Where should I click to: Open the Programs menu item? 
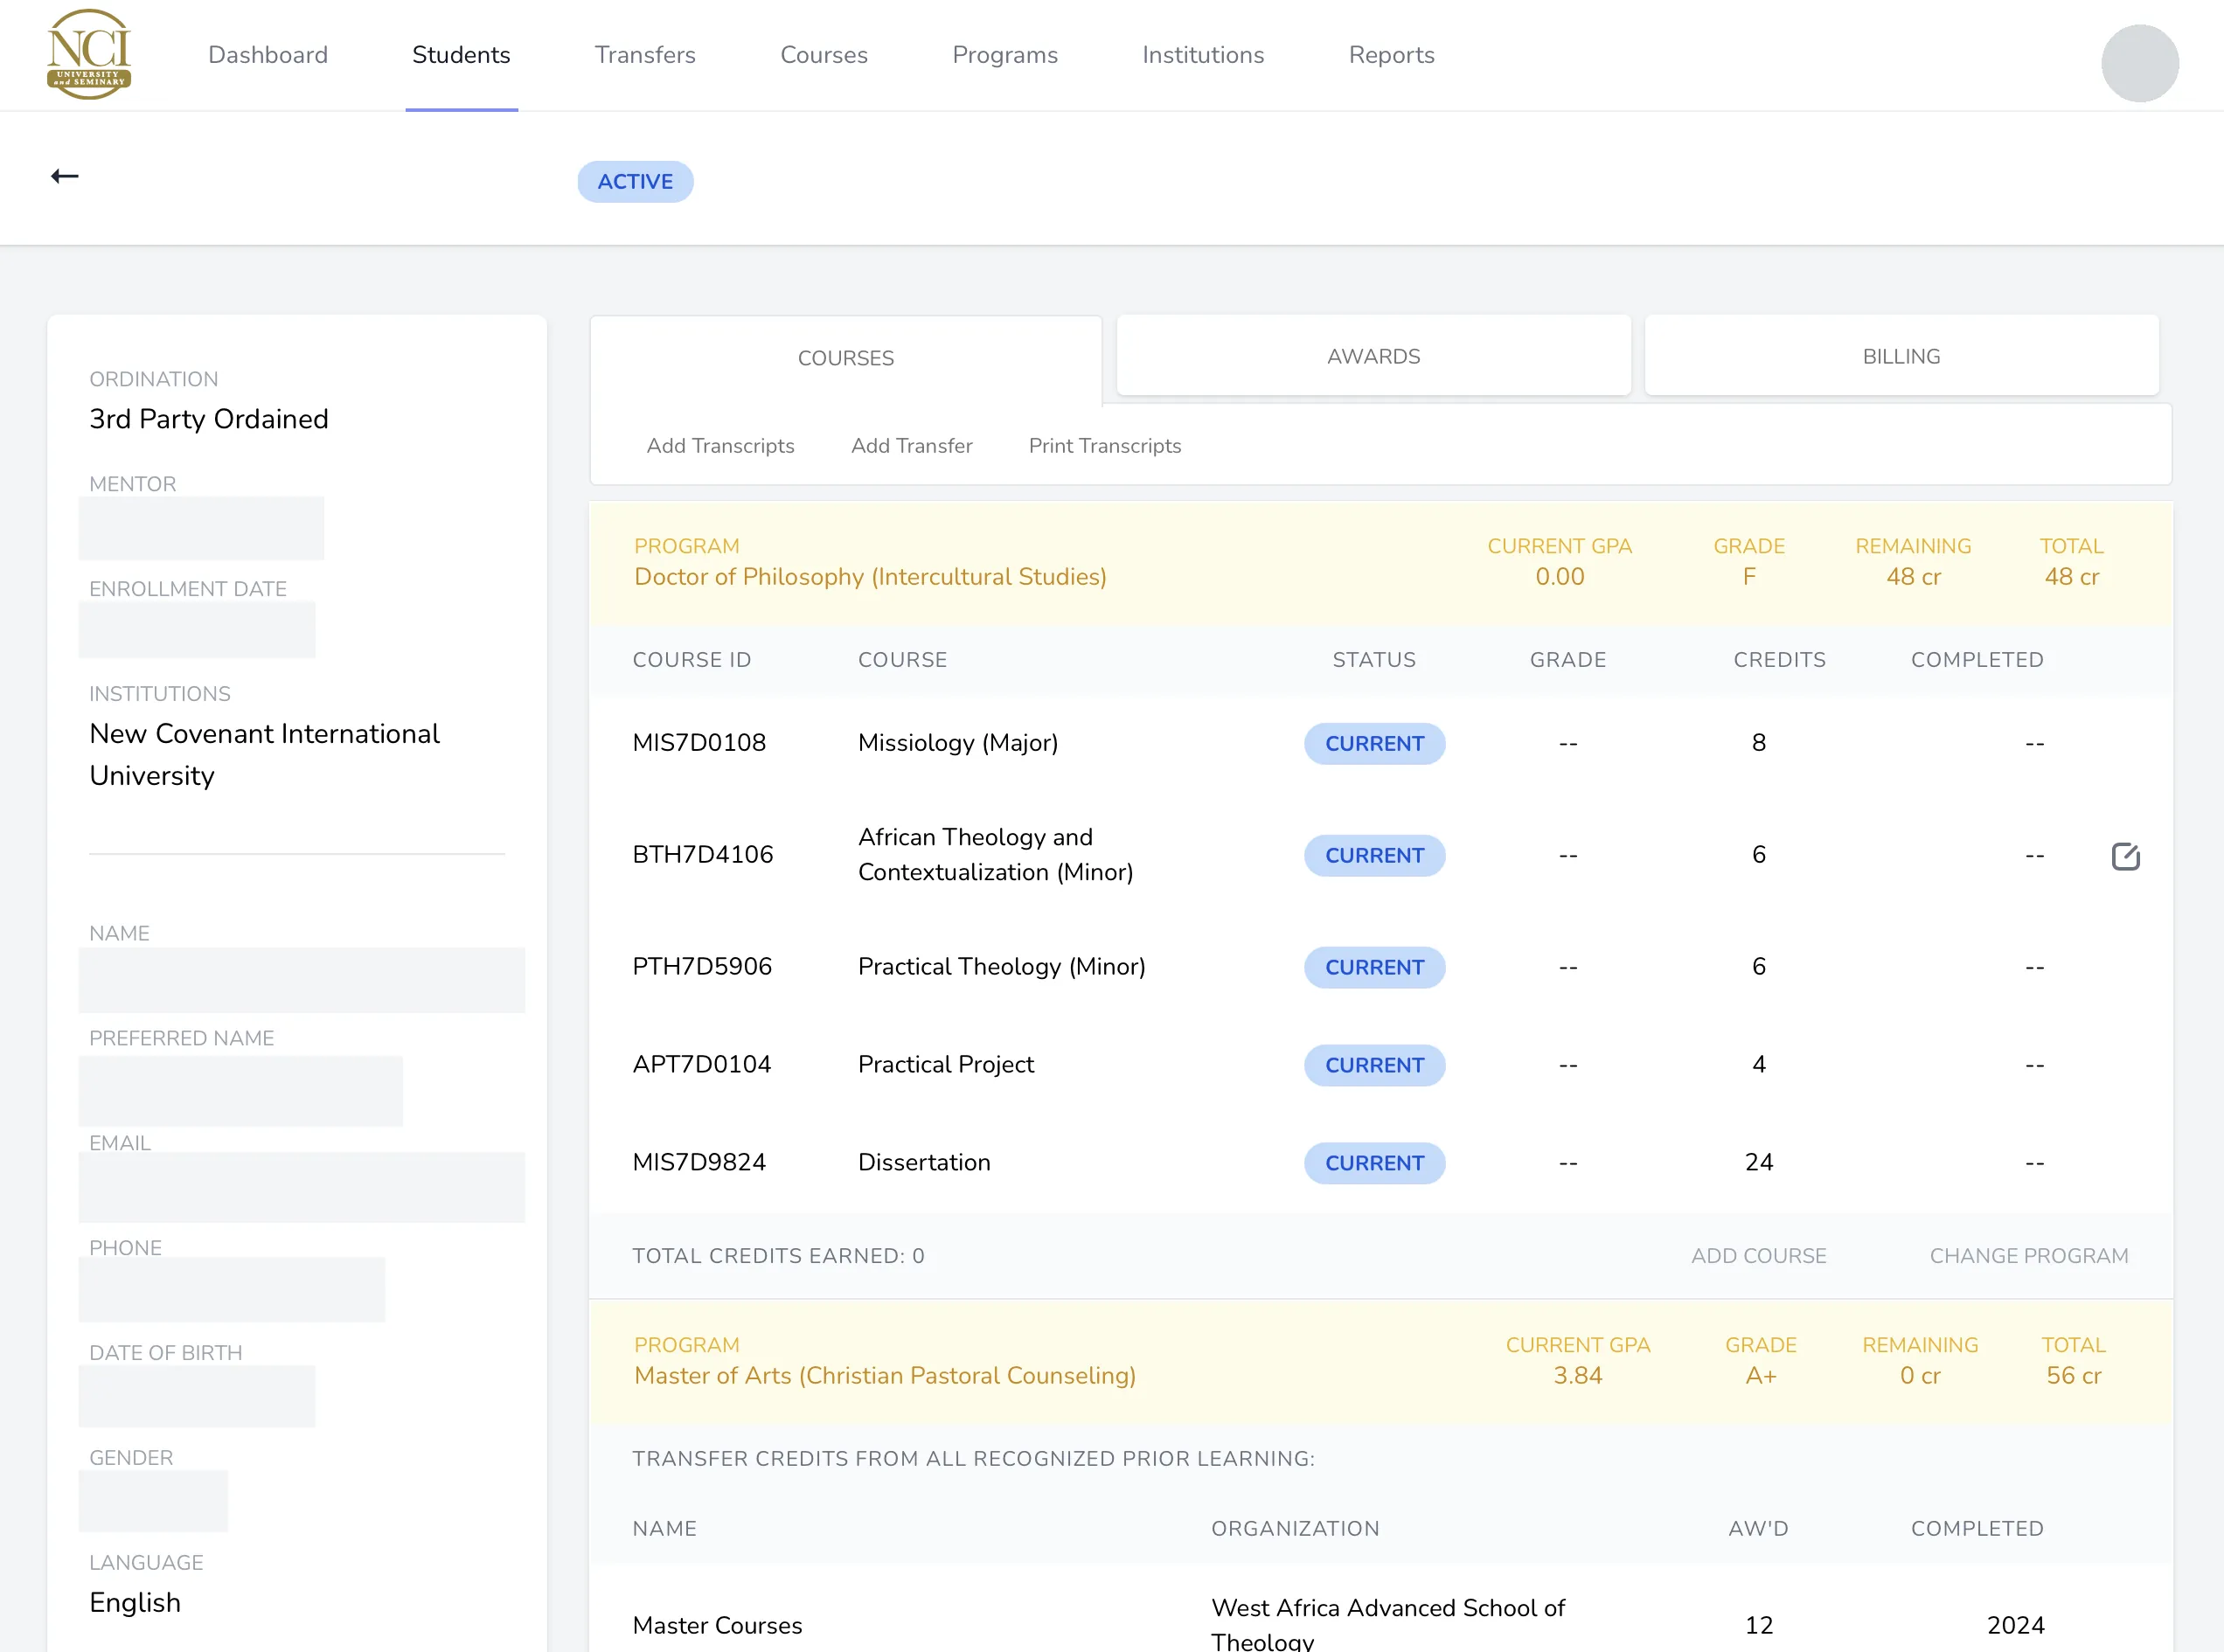click(1005, 55)
